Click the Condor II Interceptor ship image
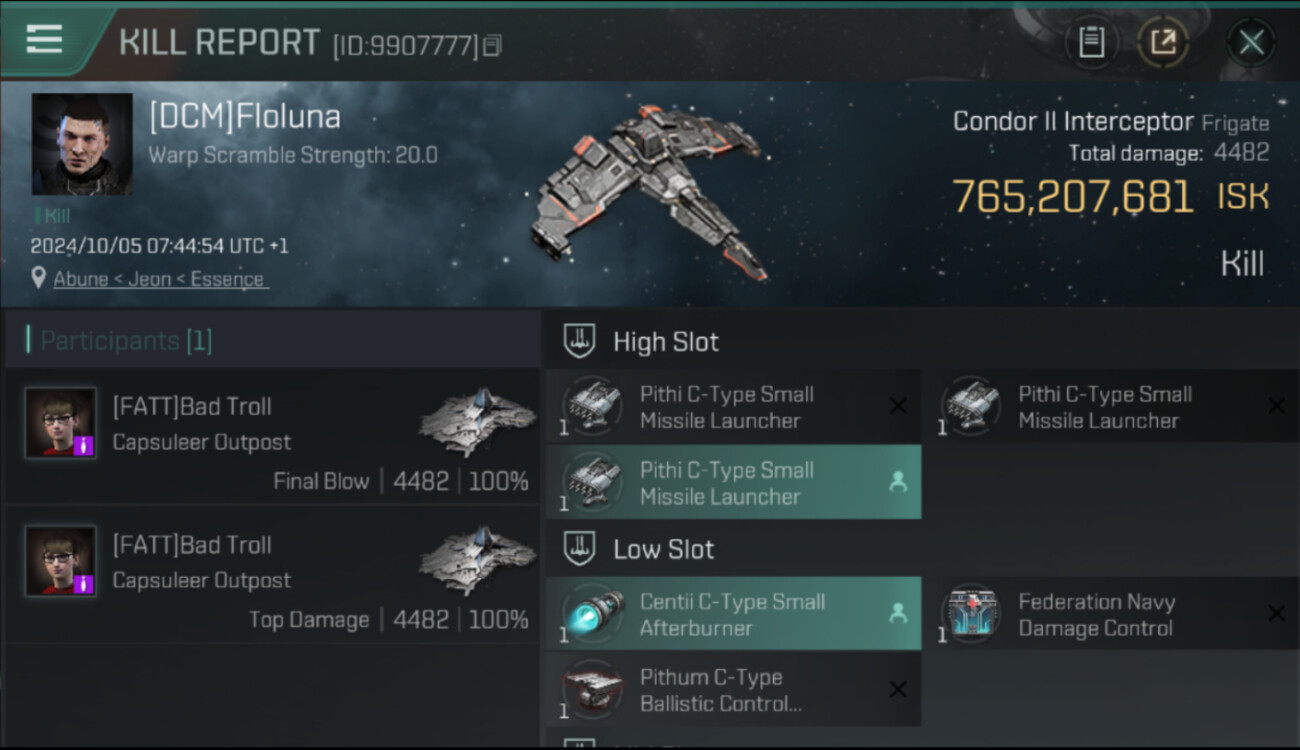The image size is (1300, 750). click(650, 190)
